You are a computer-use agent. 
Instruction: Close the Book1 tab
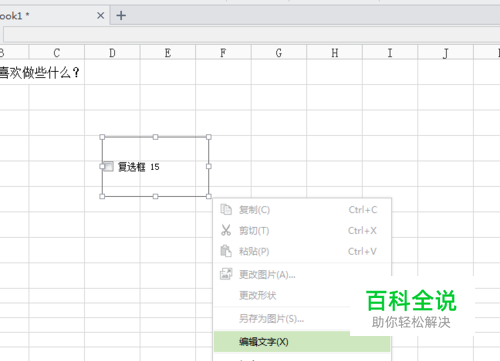(100, 15)
